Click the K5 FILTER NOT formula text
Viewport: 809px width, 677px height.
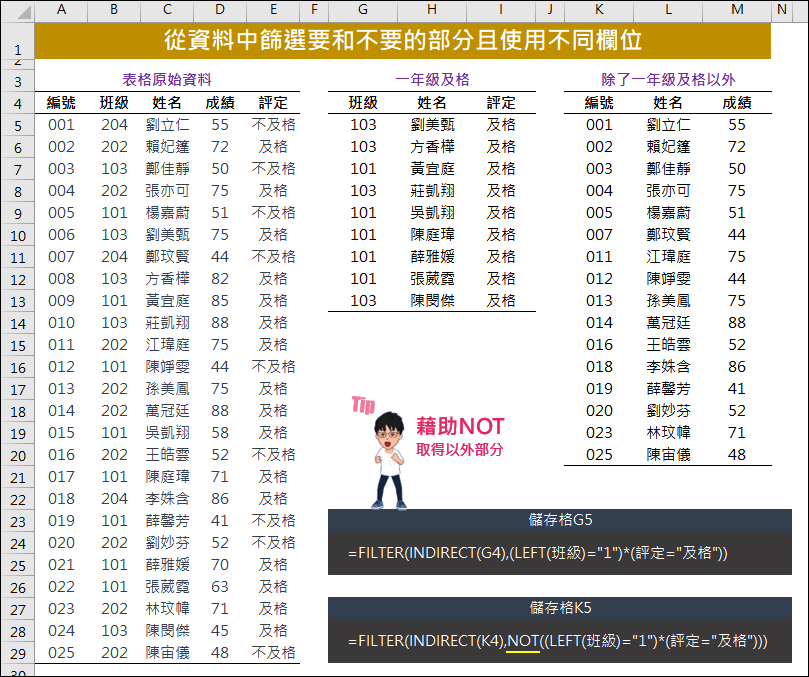pos(557,641)
